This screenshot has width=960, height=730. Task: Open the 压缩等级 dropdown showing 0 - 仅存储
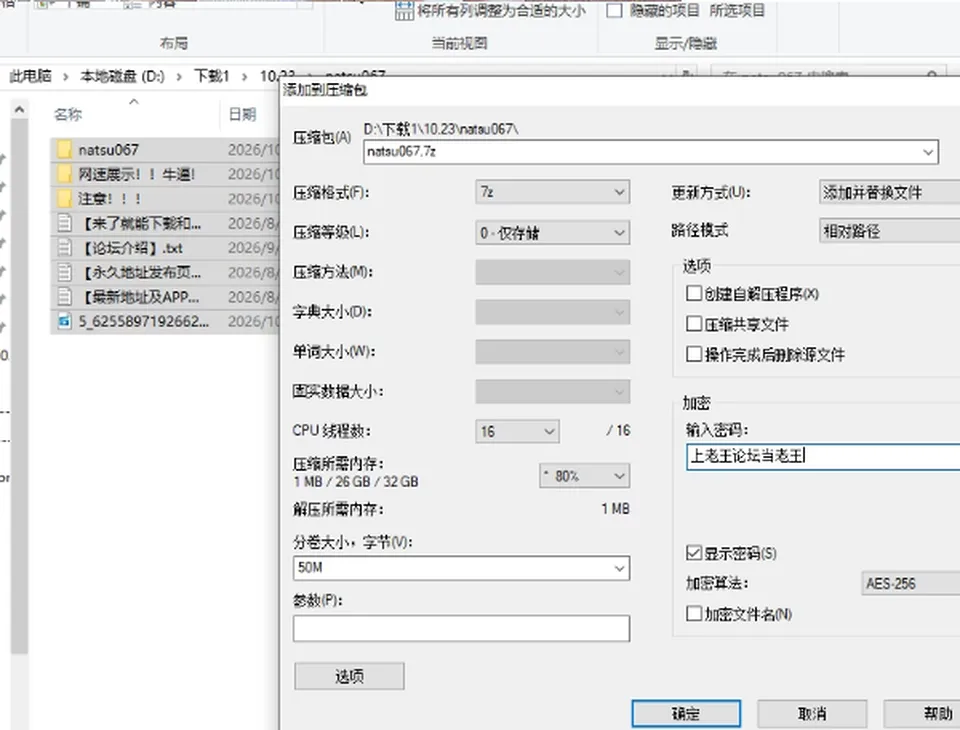coord(552,233)
